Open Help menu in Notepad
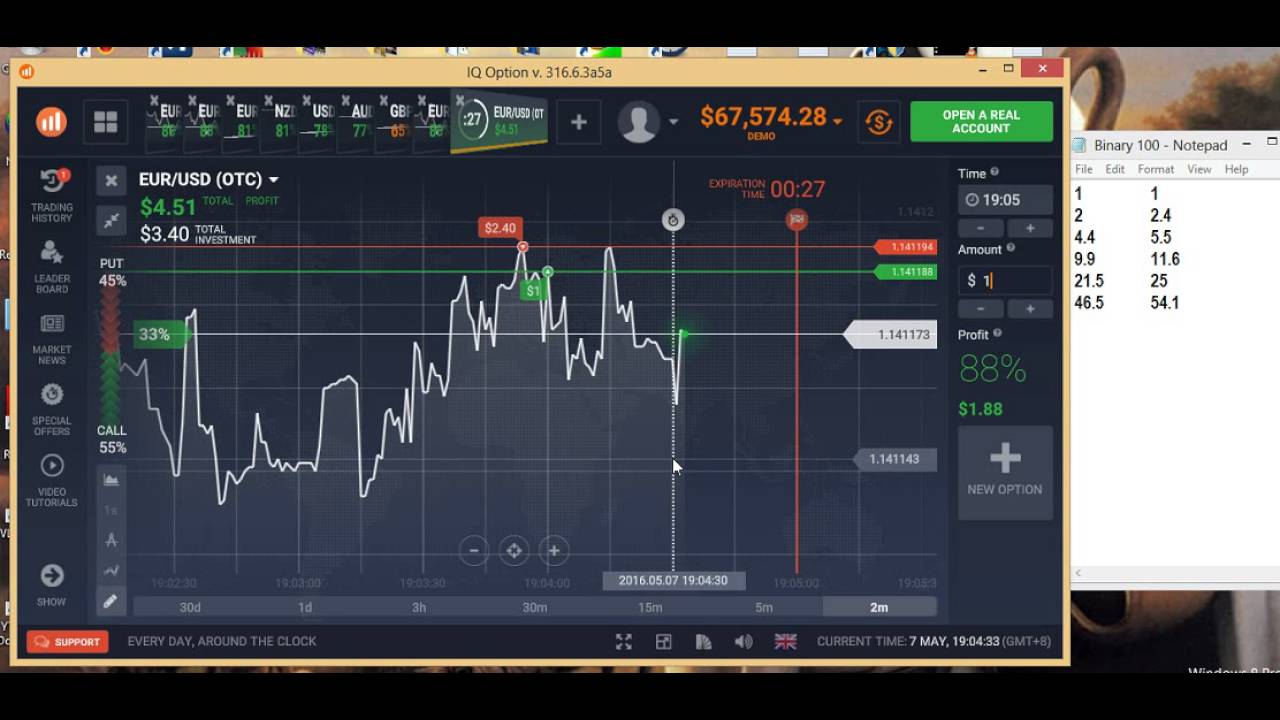The image size is (1280, 720). 1236,169
